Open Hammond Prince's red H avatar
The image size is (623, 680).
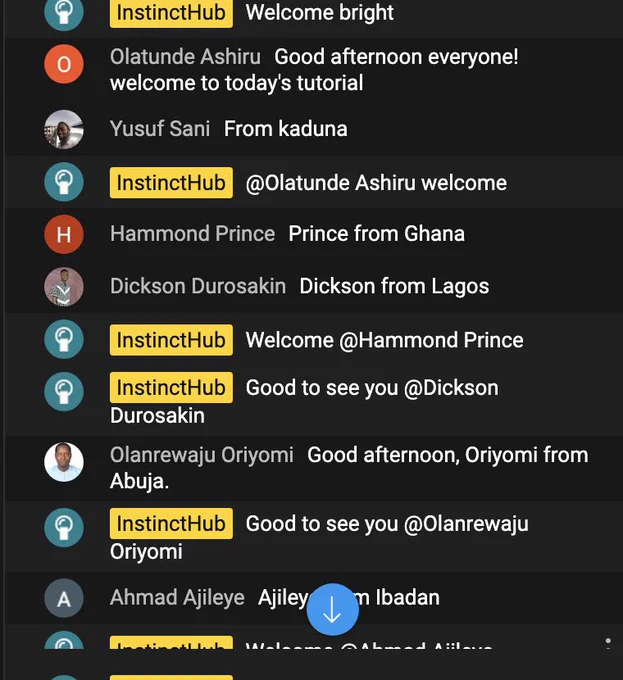64,234
